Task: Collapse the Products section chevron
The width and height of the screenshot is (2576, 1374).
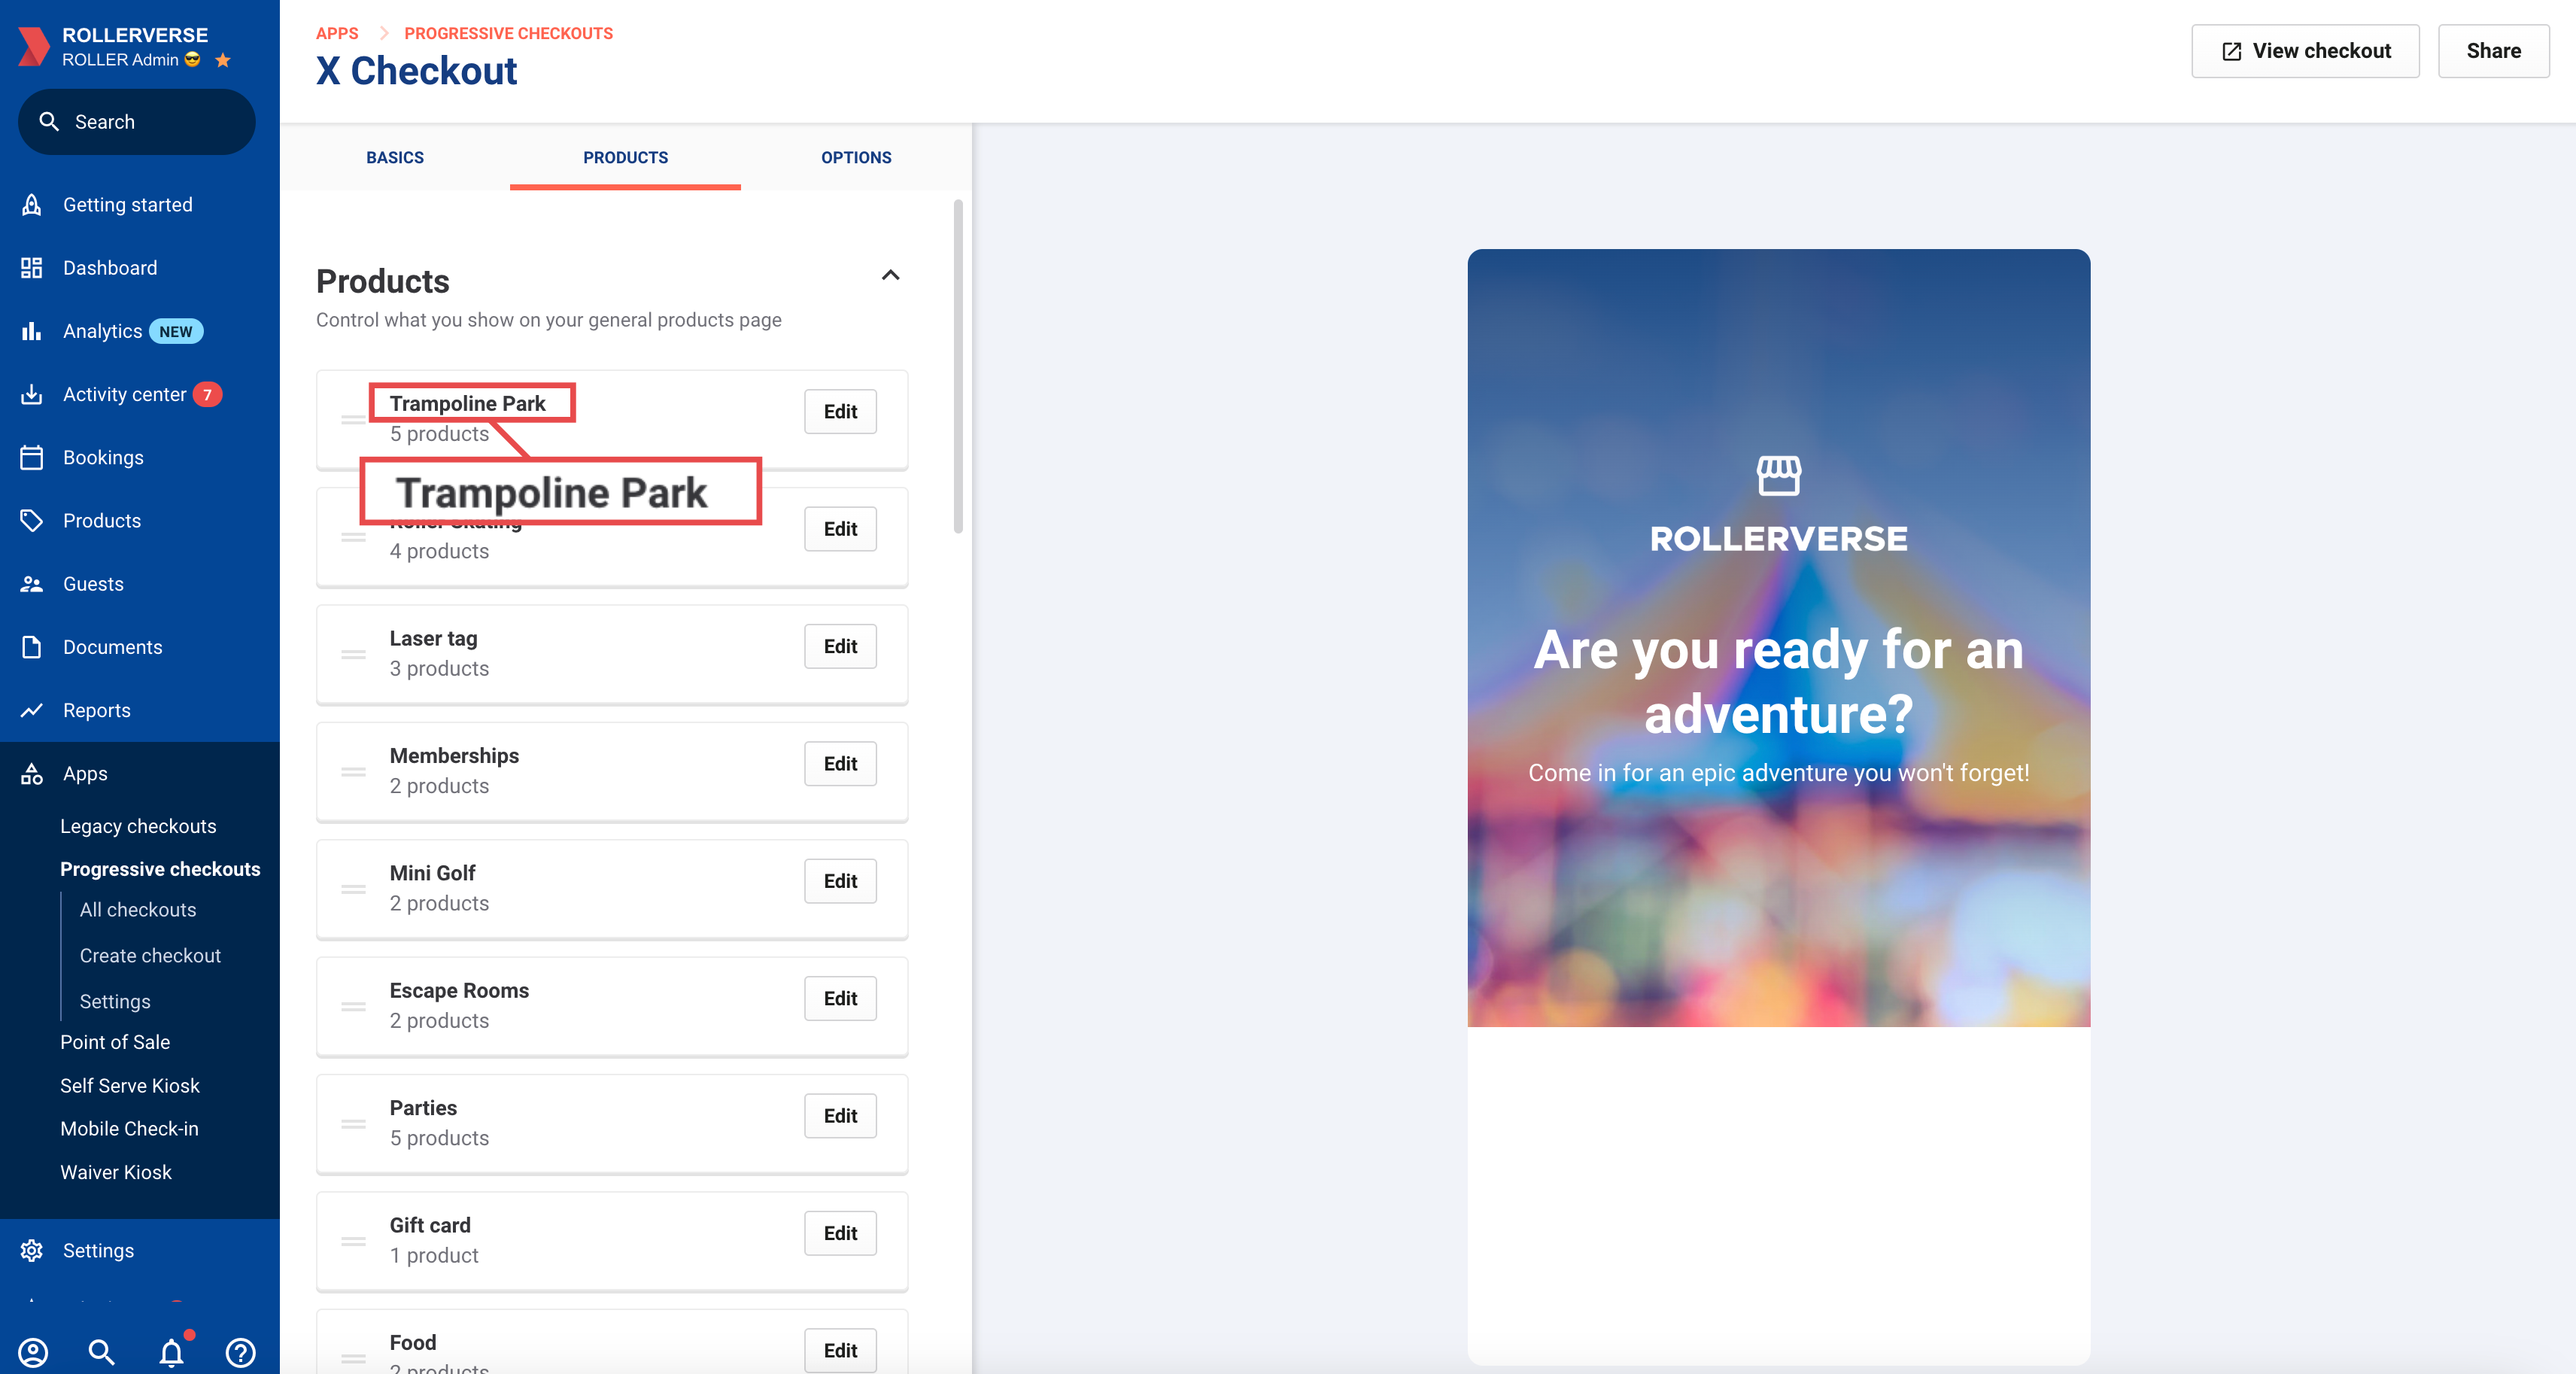Action: tap(890, 275)
